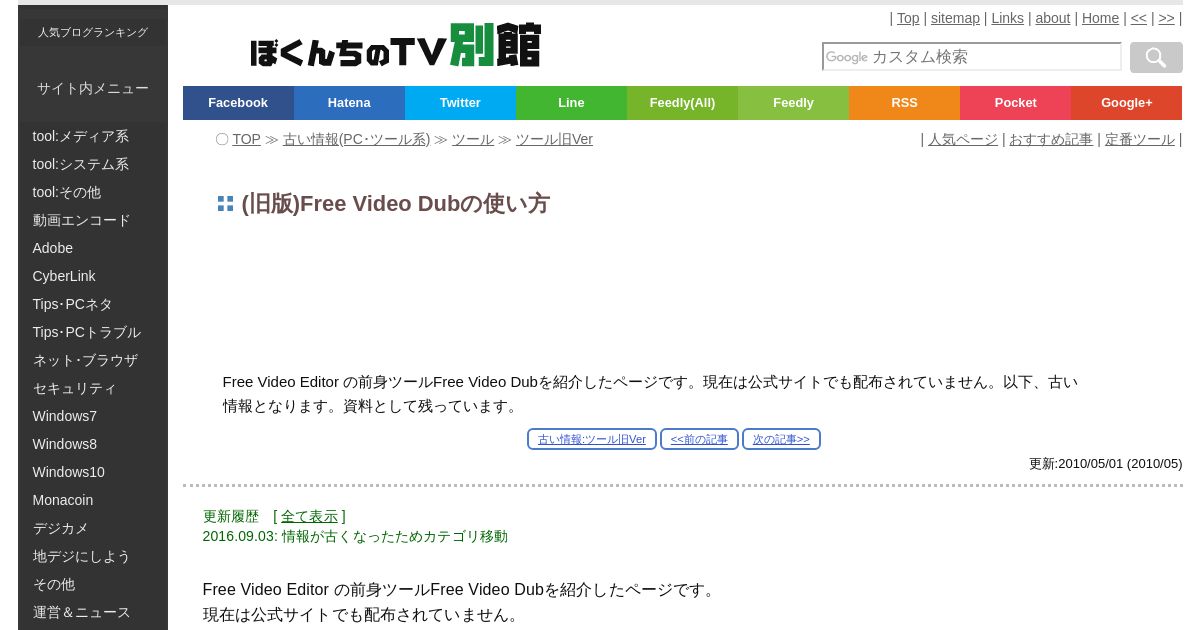Share the page via Facebook button
This screenshot has height=630, width=1200.
coord(238,103)
